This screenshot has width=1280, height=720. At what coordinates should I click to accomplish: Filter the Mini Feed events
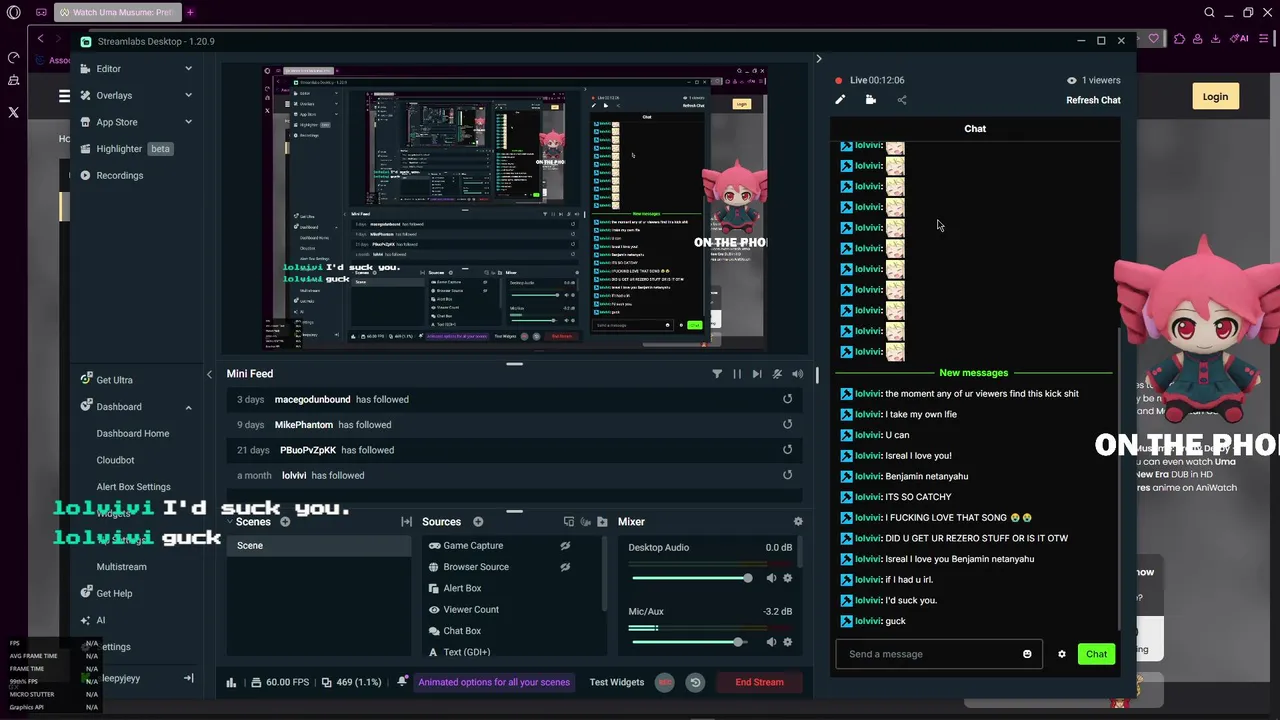(717, 374)
